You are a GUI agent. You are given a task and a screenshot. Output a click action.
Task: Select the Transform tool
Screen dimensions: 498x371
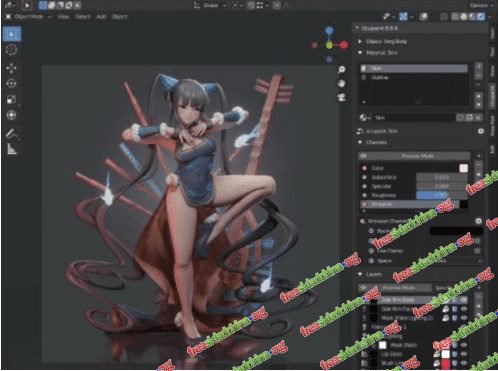click(x=12, y=115)
